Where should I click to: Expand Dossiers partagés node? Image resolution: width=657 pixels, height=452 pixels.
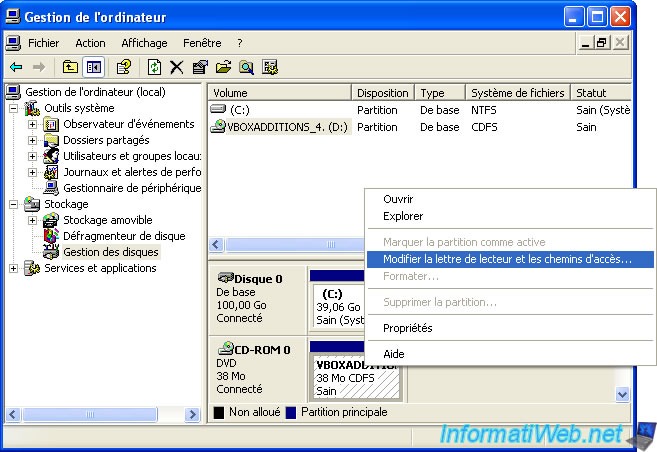(32, 140)
